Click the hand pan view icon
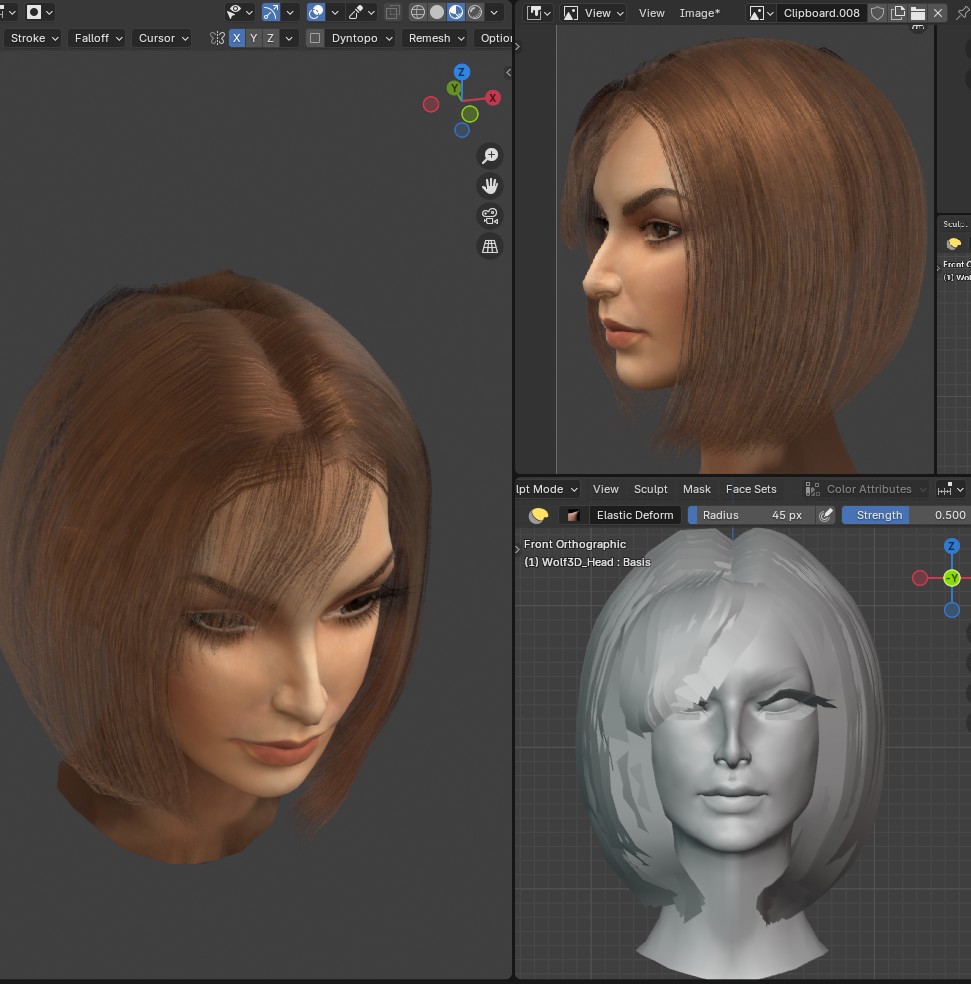This screenshot has width=971, height=984. 490,186
